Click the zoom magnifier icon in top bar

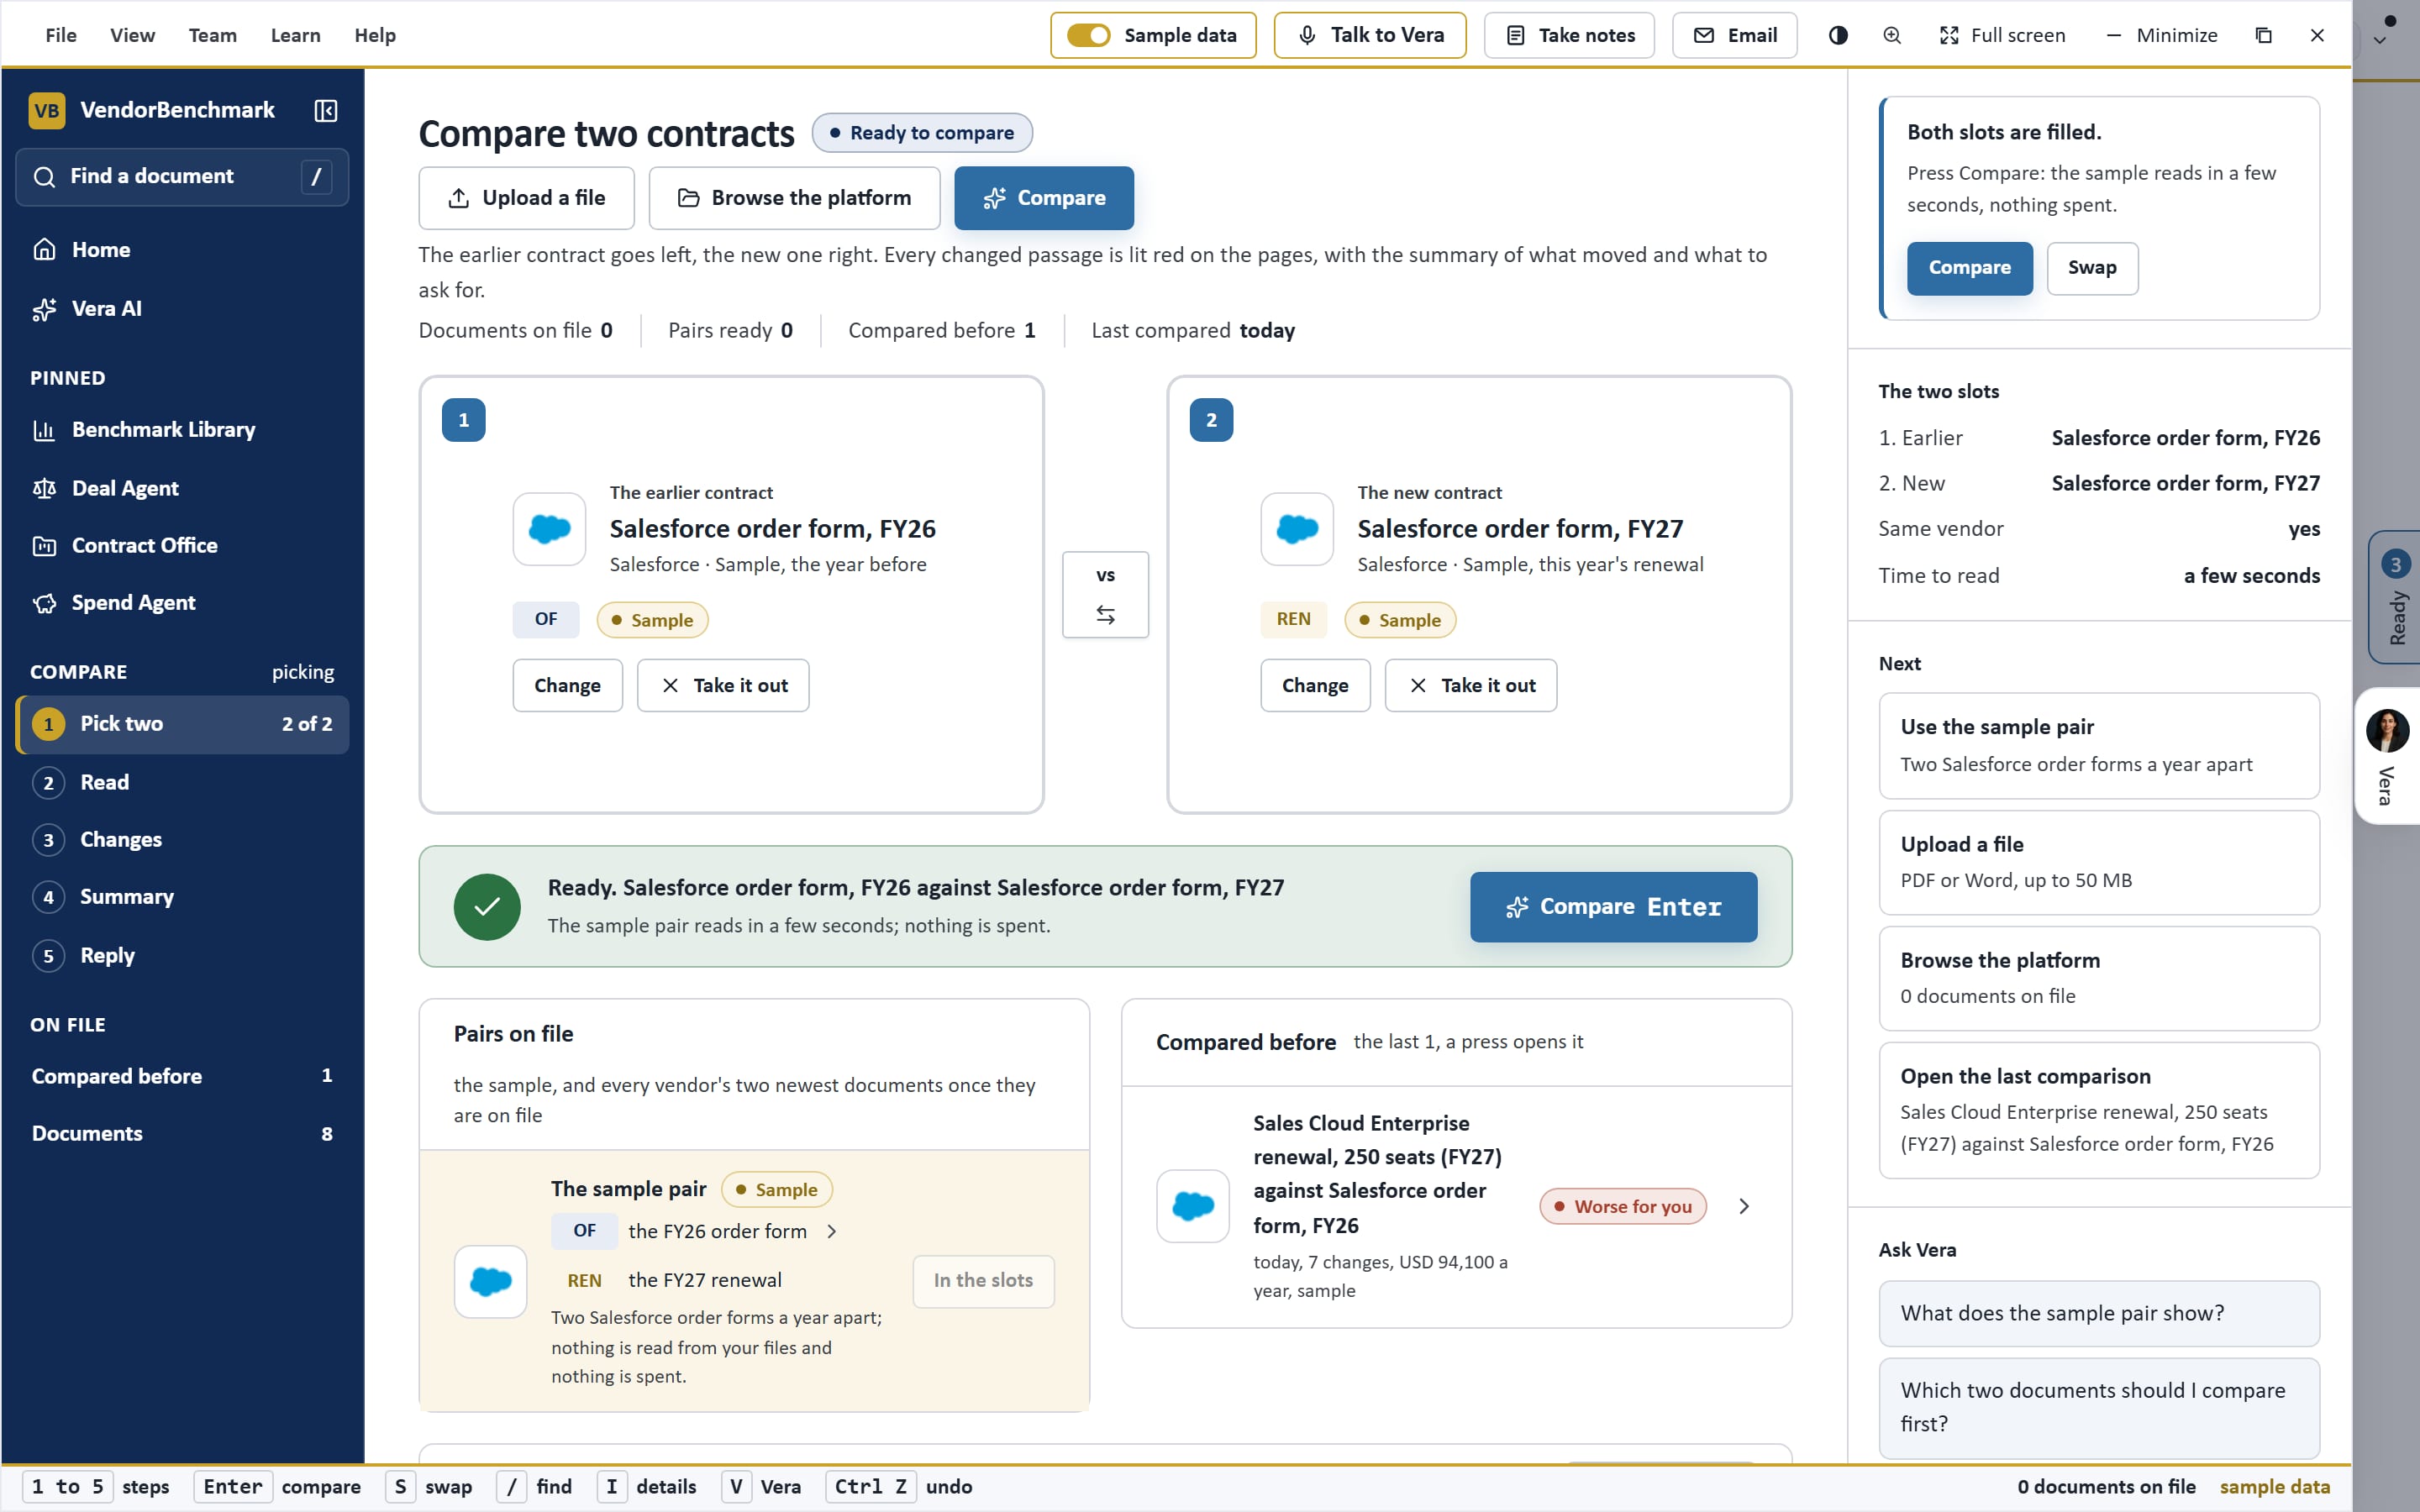1892,35
